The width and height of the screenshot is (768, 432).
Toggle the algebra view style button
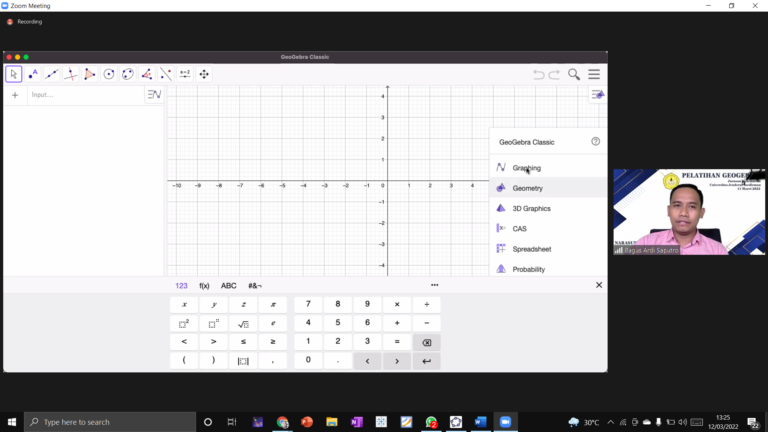click(x=154, y=95)
